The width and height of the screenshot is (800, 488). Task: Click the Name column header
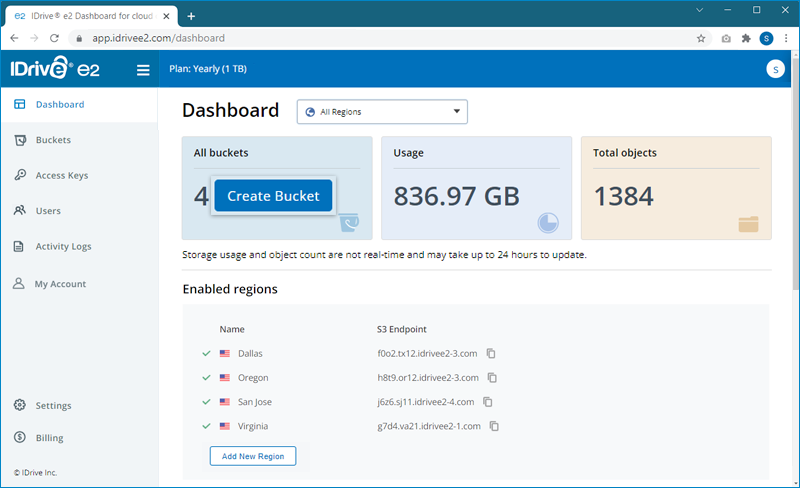tap(232, 329)
